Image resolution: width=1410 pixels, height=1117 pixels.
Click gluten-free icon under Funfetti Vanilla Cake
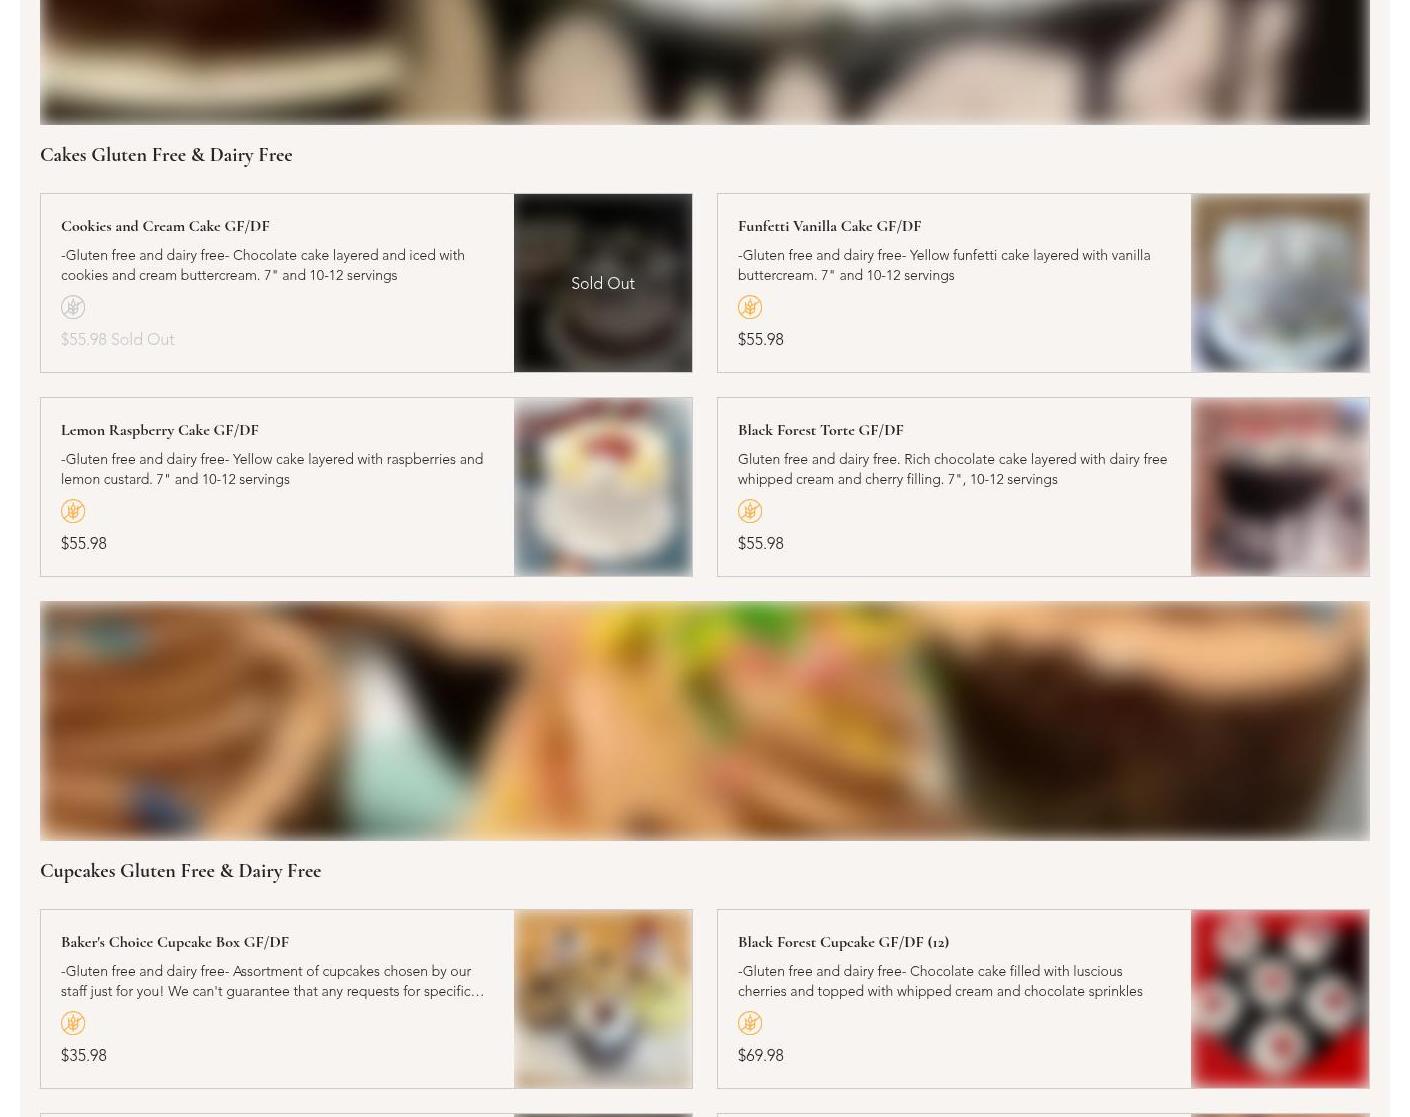pyautogui.click(x=750, y=307)
